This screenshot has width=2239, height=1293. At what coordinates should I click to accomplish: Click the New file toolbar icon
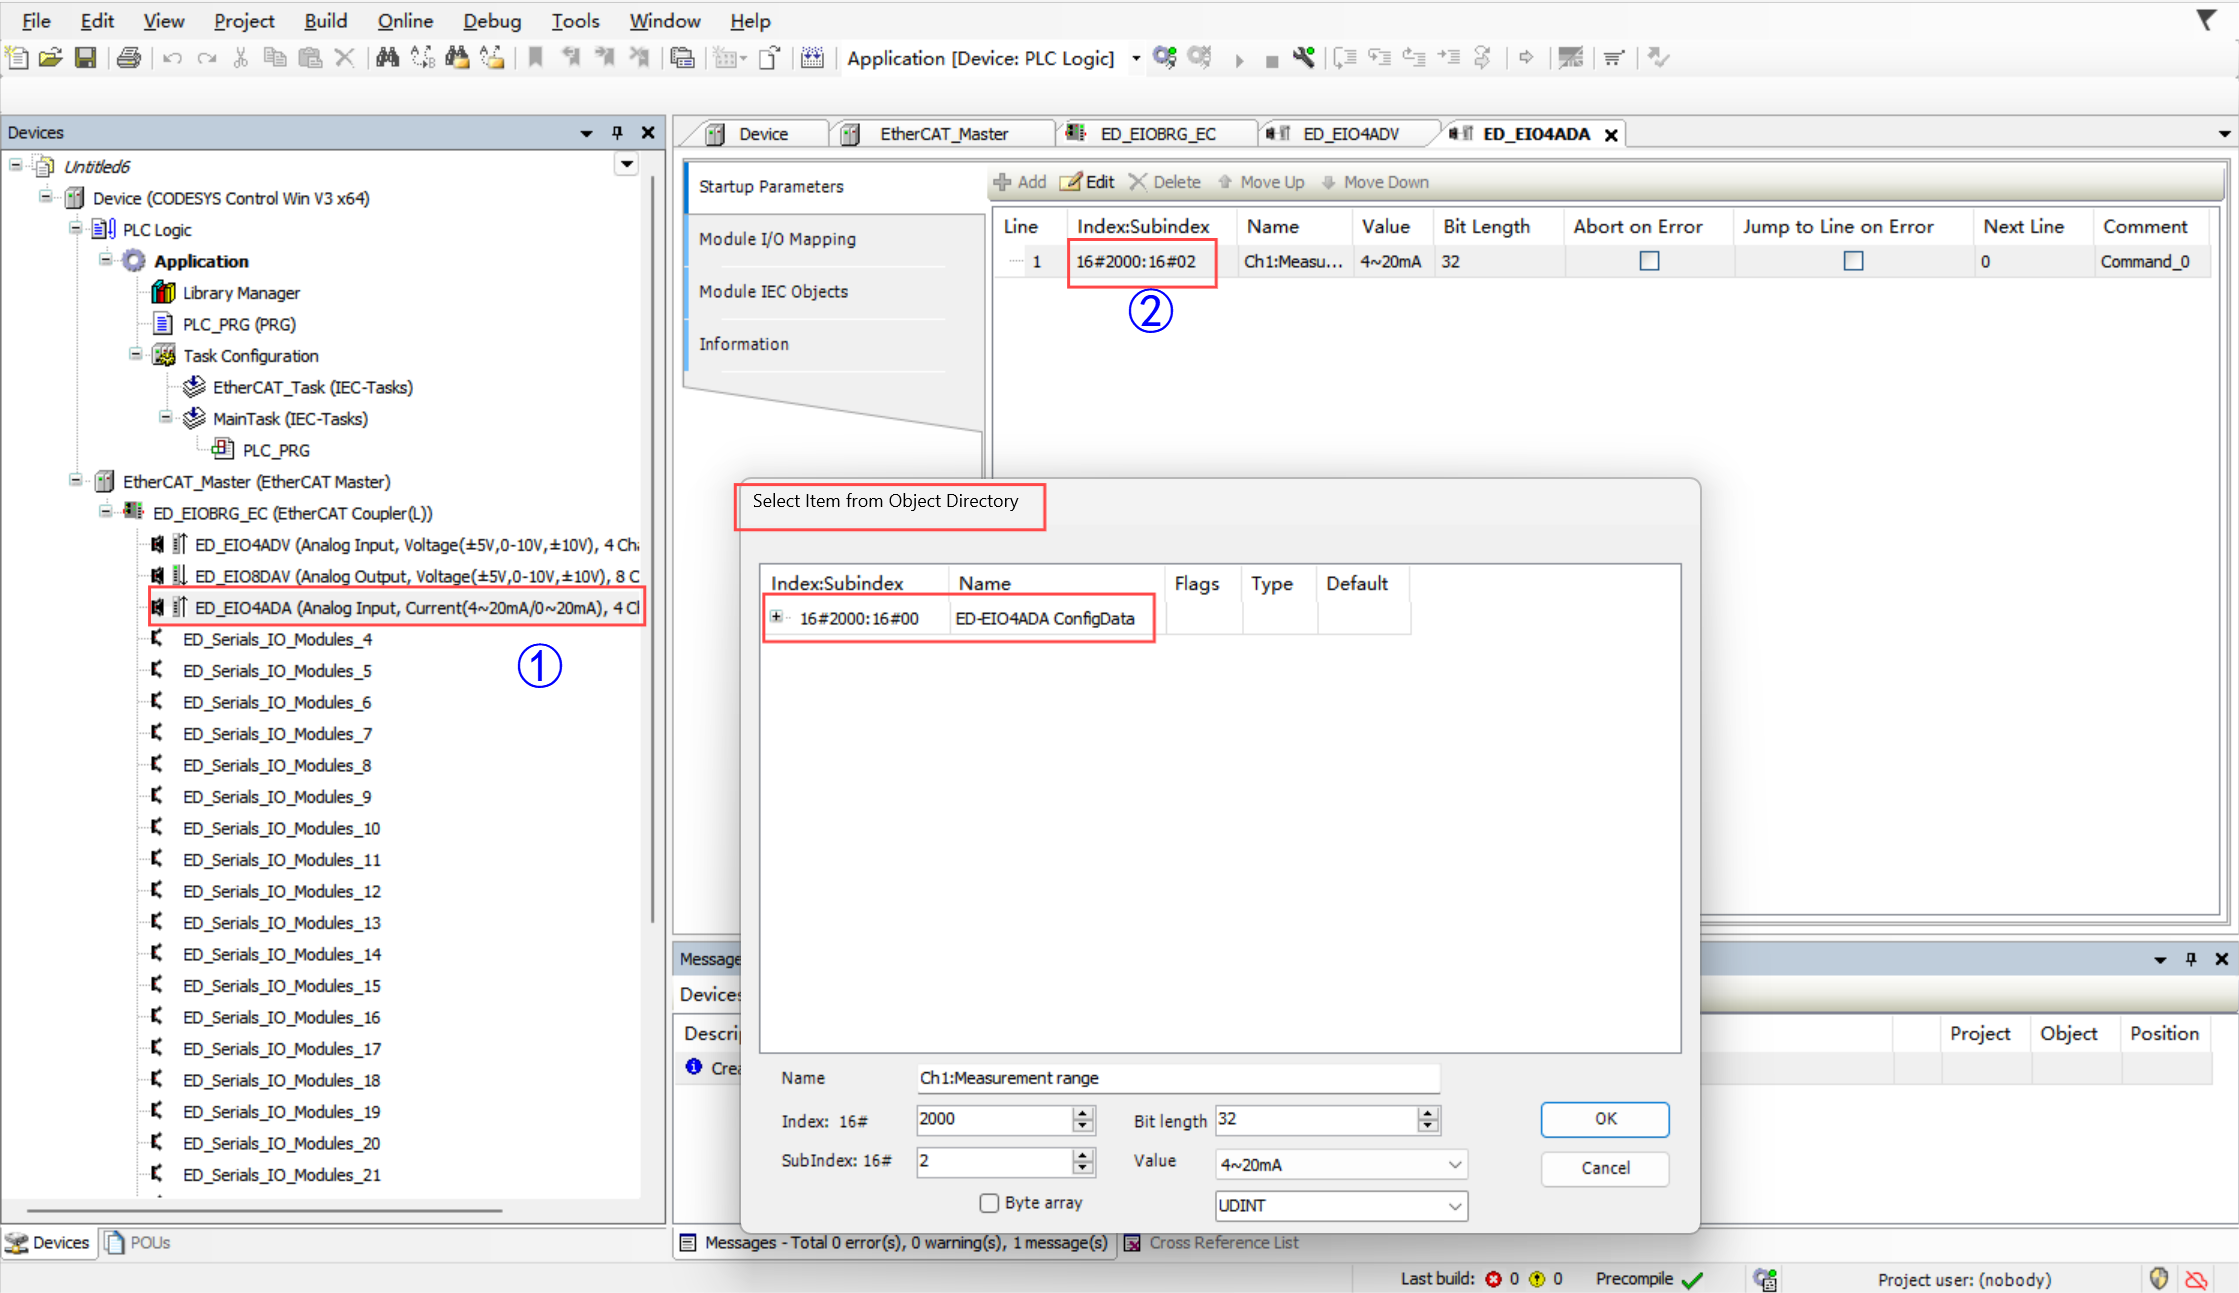[17, 58]
